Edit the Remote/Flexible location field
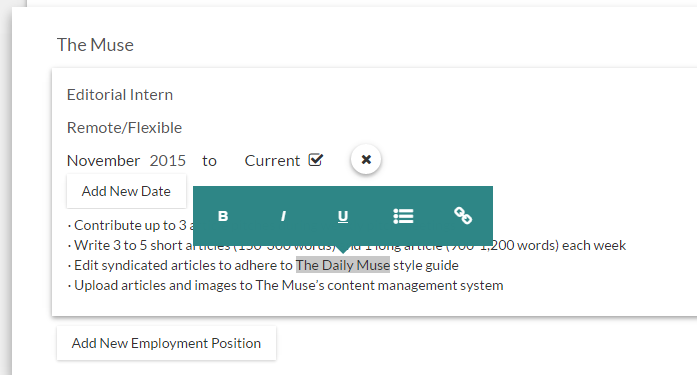This screenshot has width=697, height=375. tap(124, 128)
